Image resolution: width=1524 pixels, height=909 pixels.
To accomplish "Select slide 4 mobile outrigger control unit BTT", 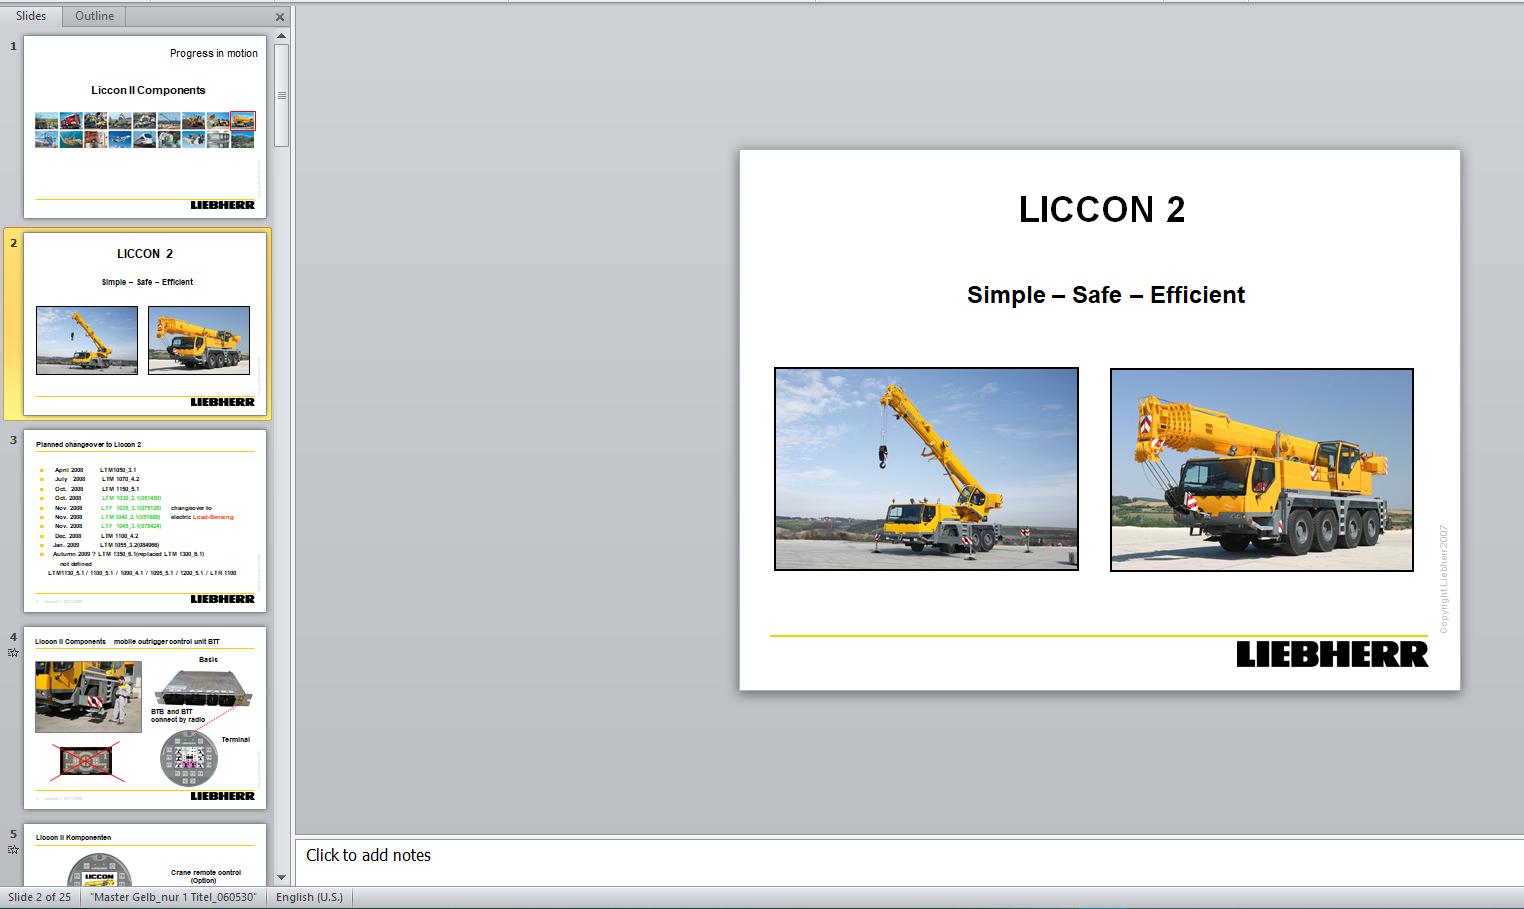I will click(145, 720).
